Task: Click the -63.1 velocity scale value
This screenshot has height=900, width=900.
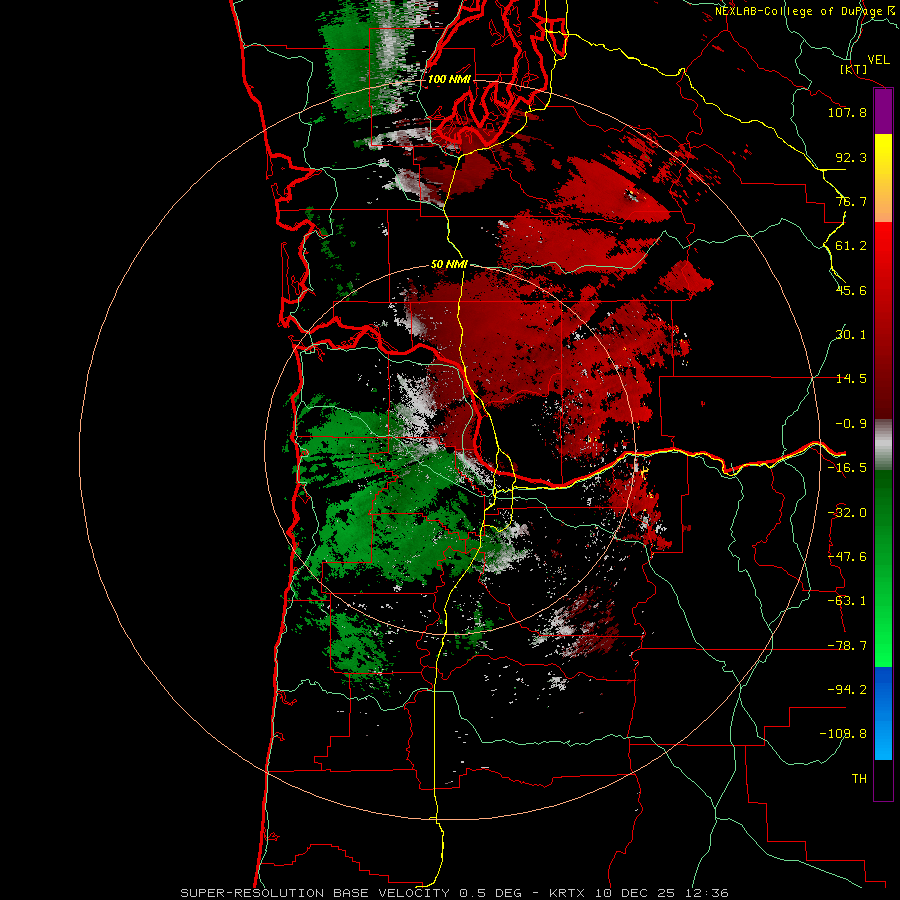Action: 847,601
